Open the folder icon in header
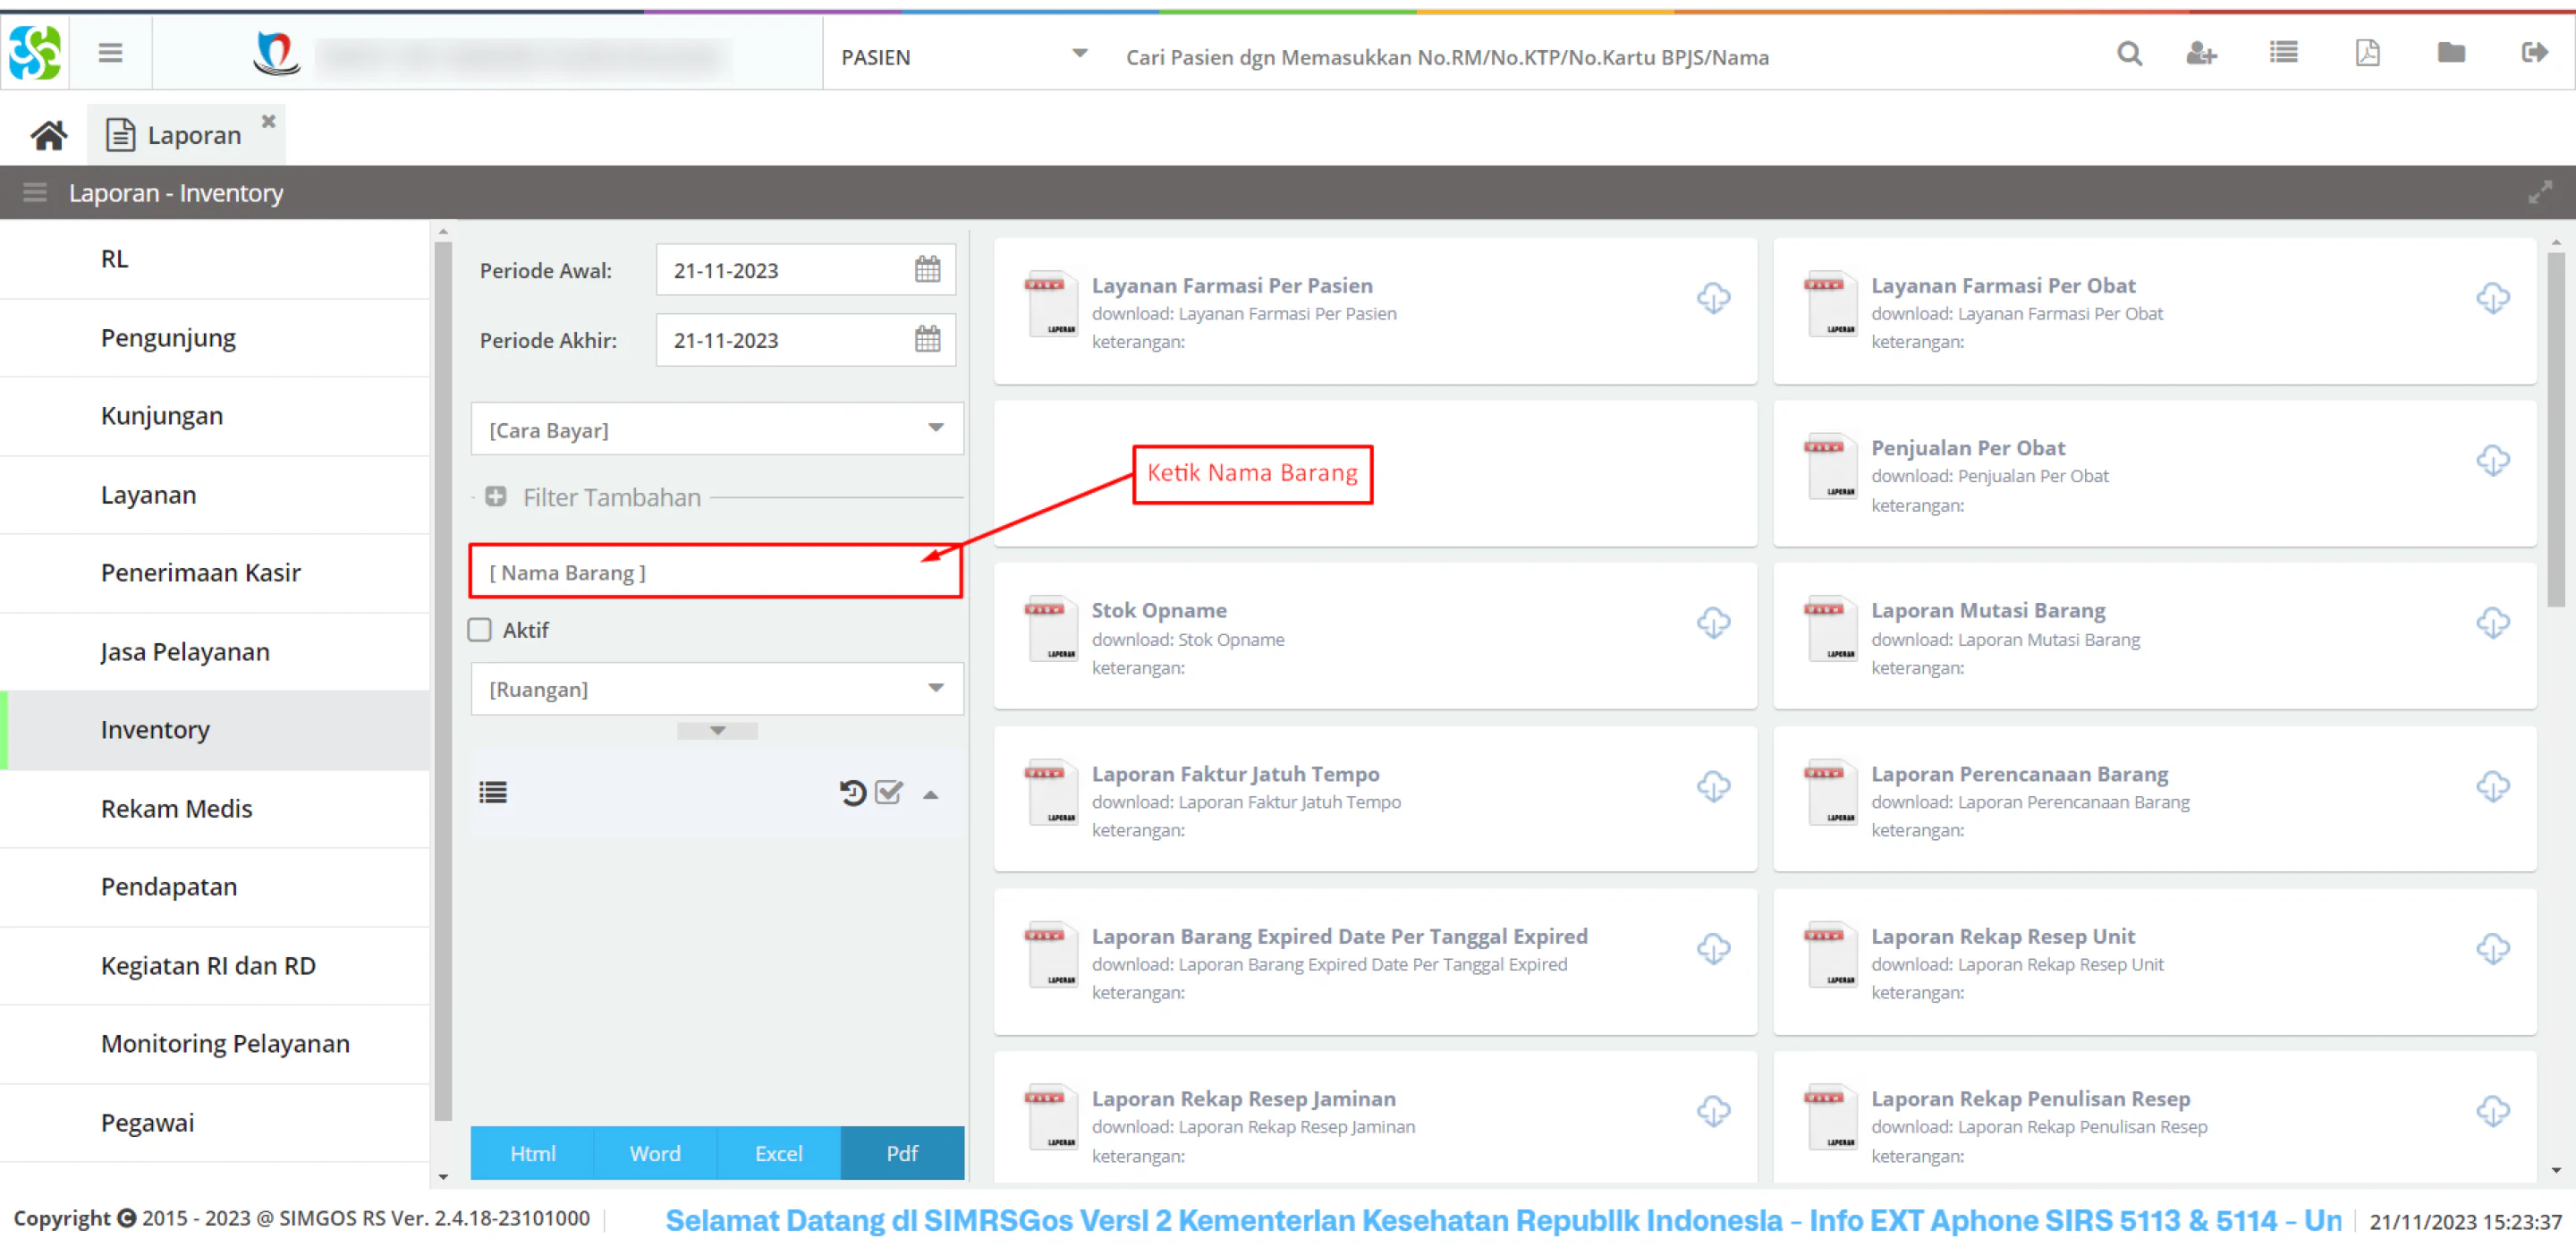The image size is (2576, 1247). (2451, 53)
